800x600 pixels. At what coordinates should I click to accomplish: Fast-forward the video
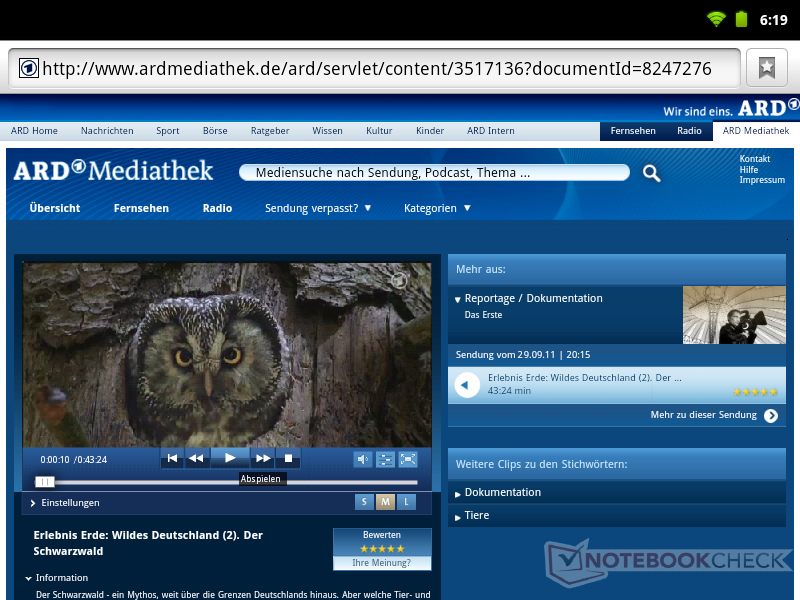[x=263, y=458]
